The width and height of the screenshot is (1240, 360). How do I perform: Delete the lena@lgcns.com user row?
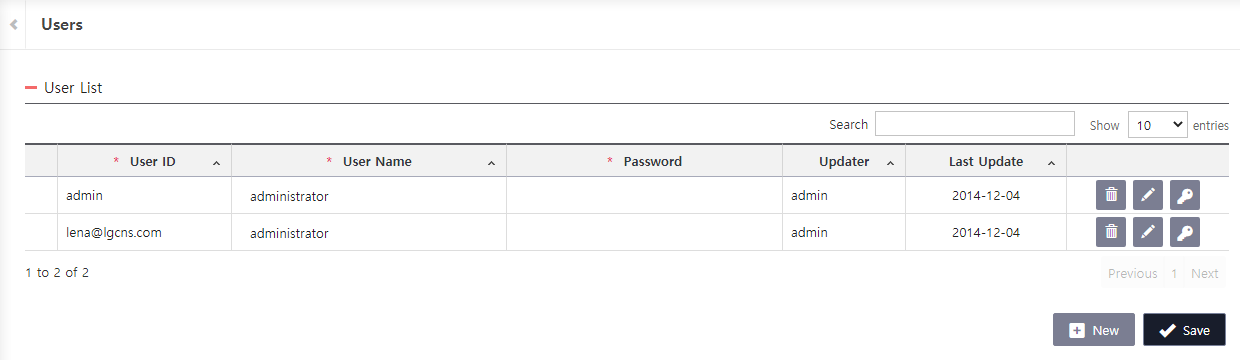pyautogui.click(x=1111, y=232)
